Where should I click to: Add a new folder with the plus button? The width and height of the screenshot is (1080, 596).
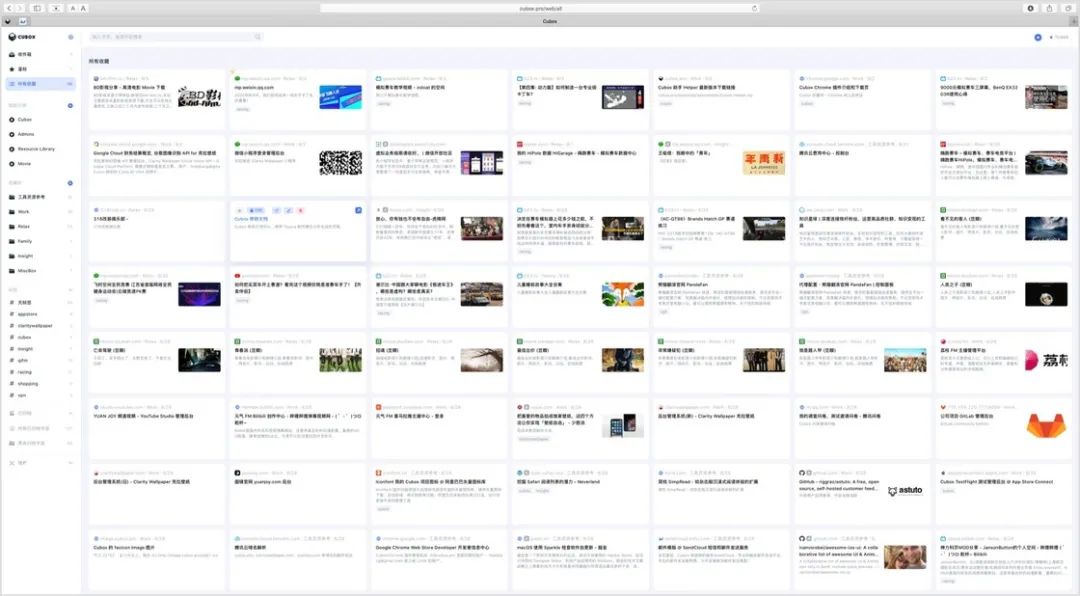pos(70,183)
